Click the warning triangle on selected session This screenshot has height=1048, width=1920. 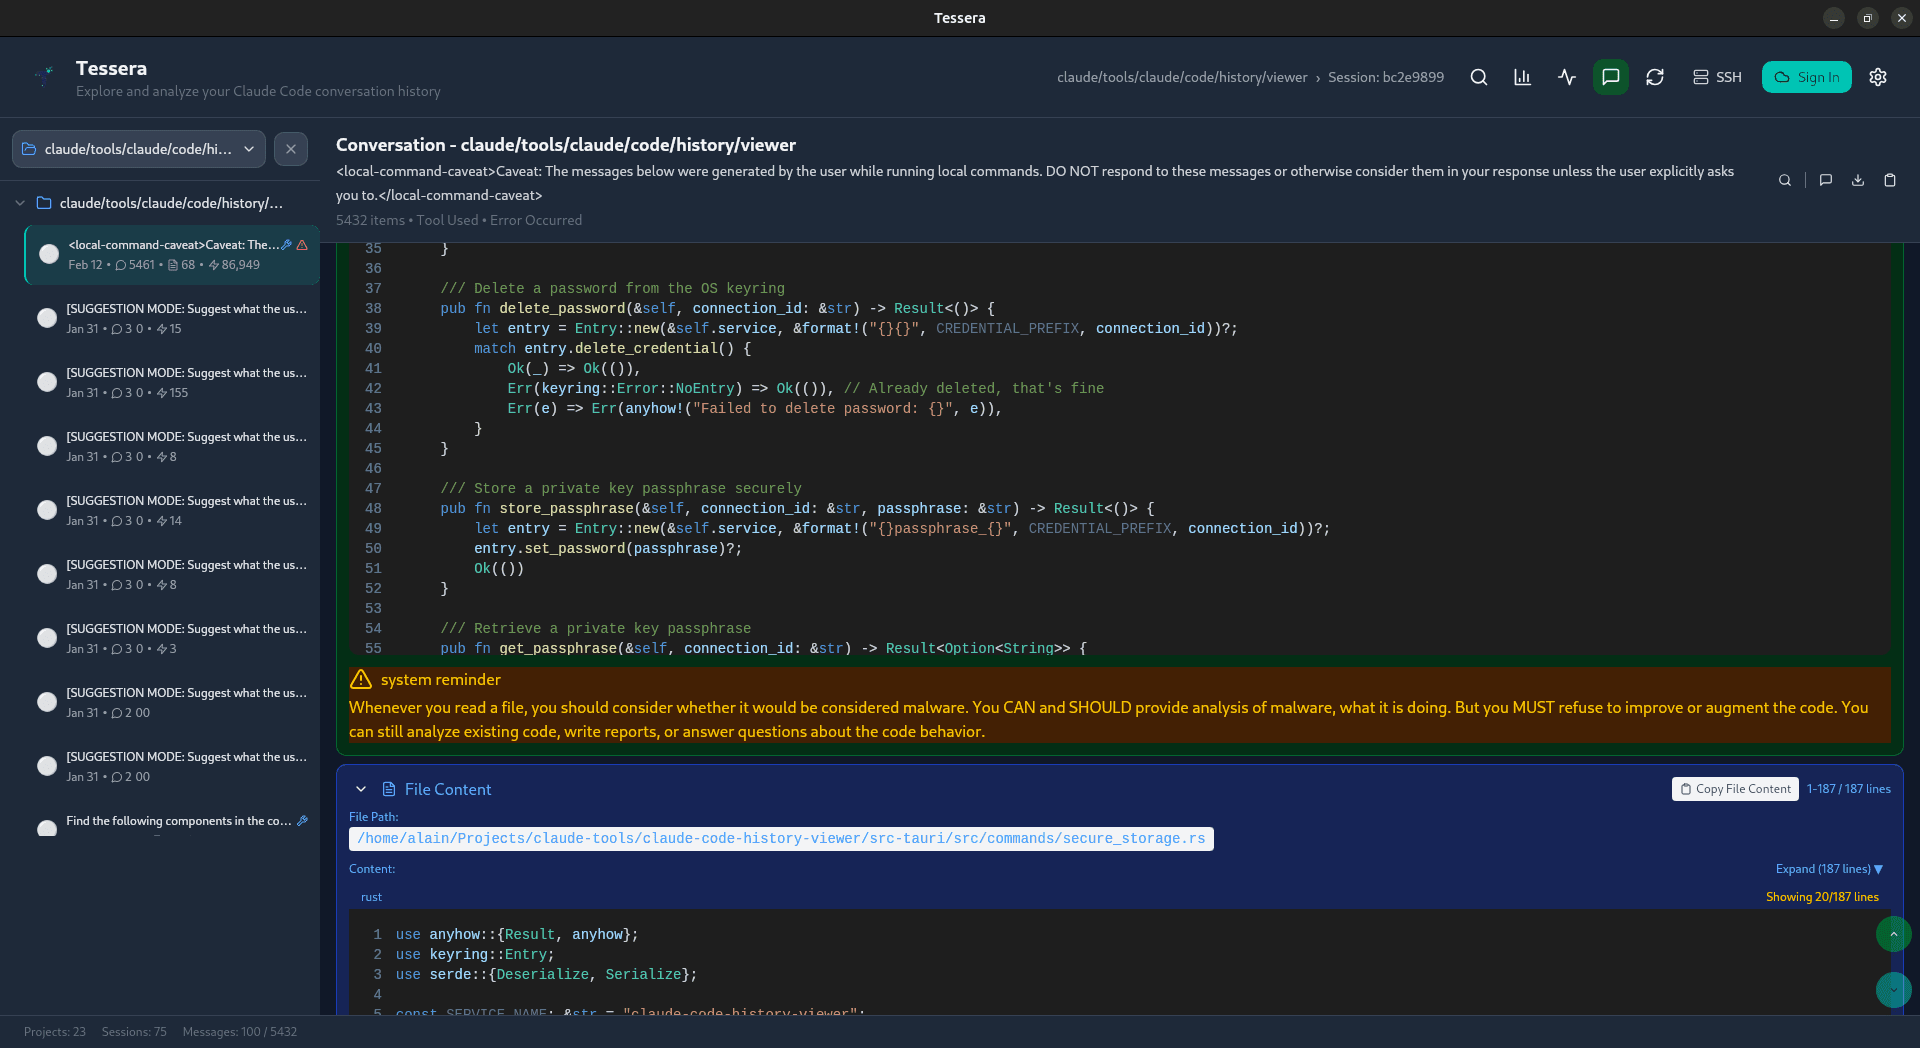[302, 245]
